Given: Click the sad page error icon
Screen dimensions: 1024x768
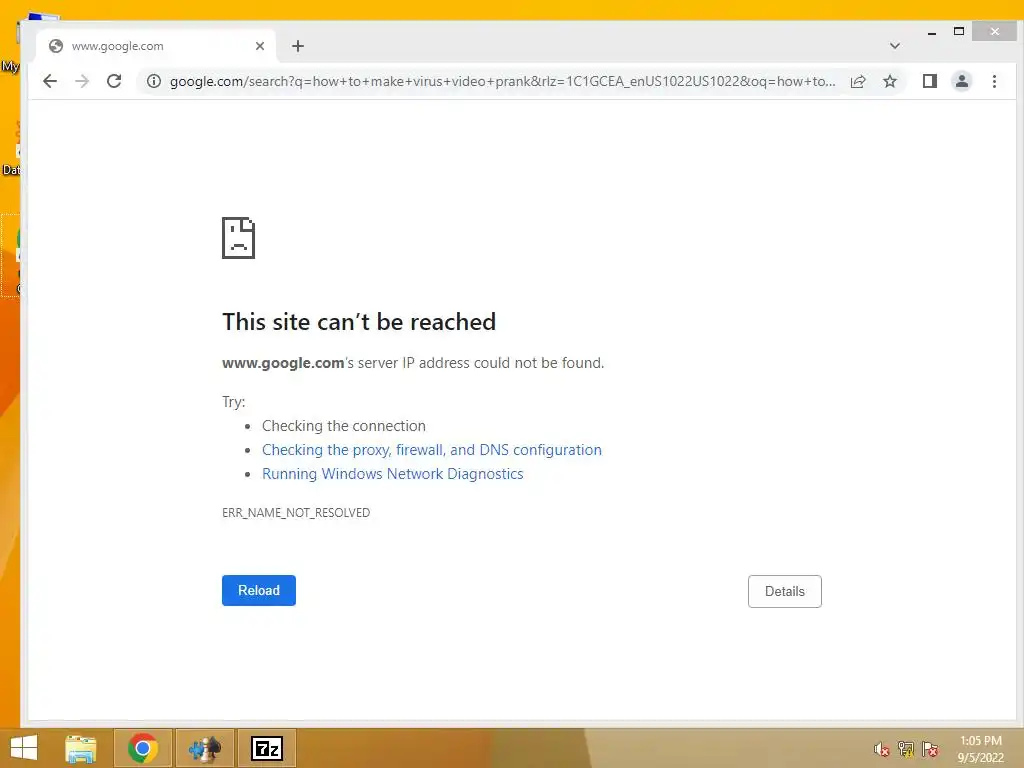Looking at the screenshot, I should pyautogui.click(x=238, y=238).
